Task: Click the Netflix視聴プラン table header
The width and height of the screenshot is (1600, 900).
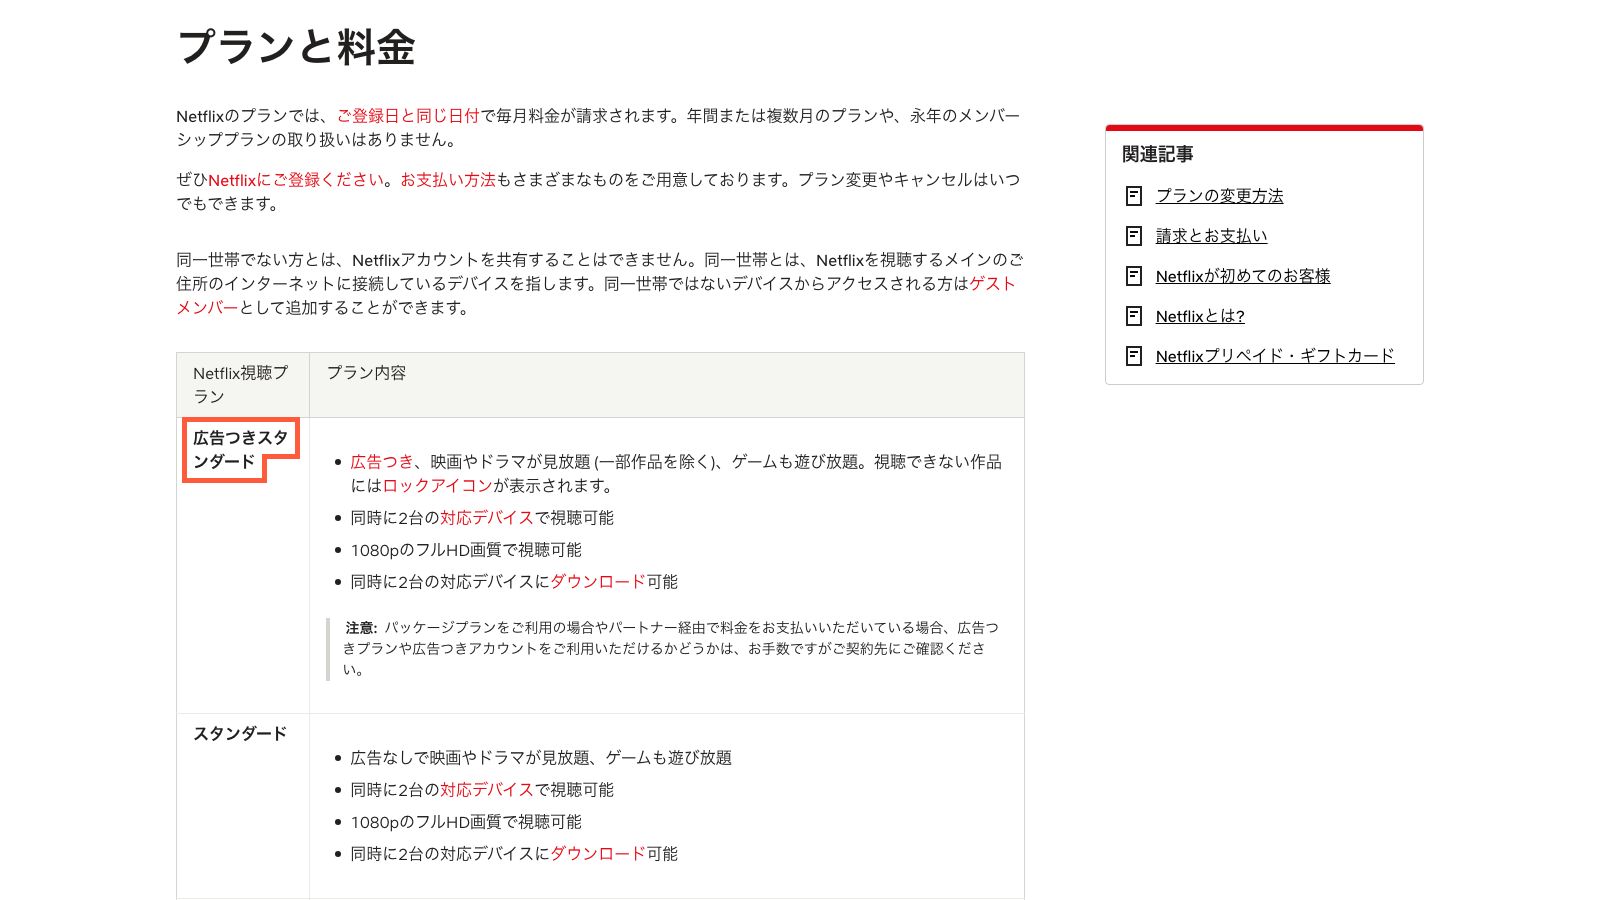Action: click(241, 385)
